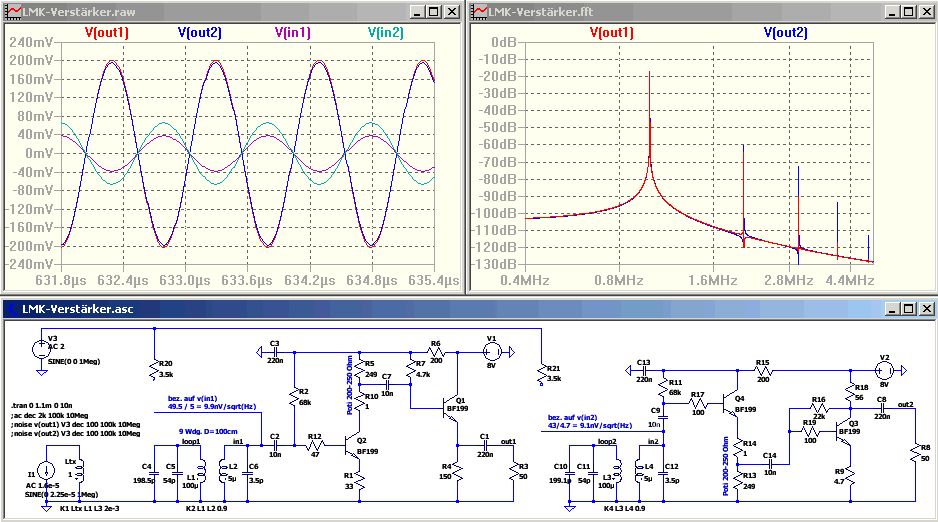Click the 43/4.7 = 9.1nV/sqrt(Hz) note

coord(590,426)
